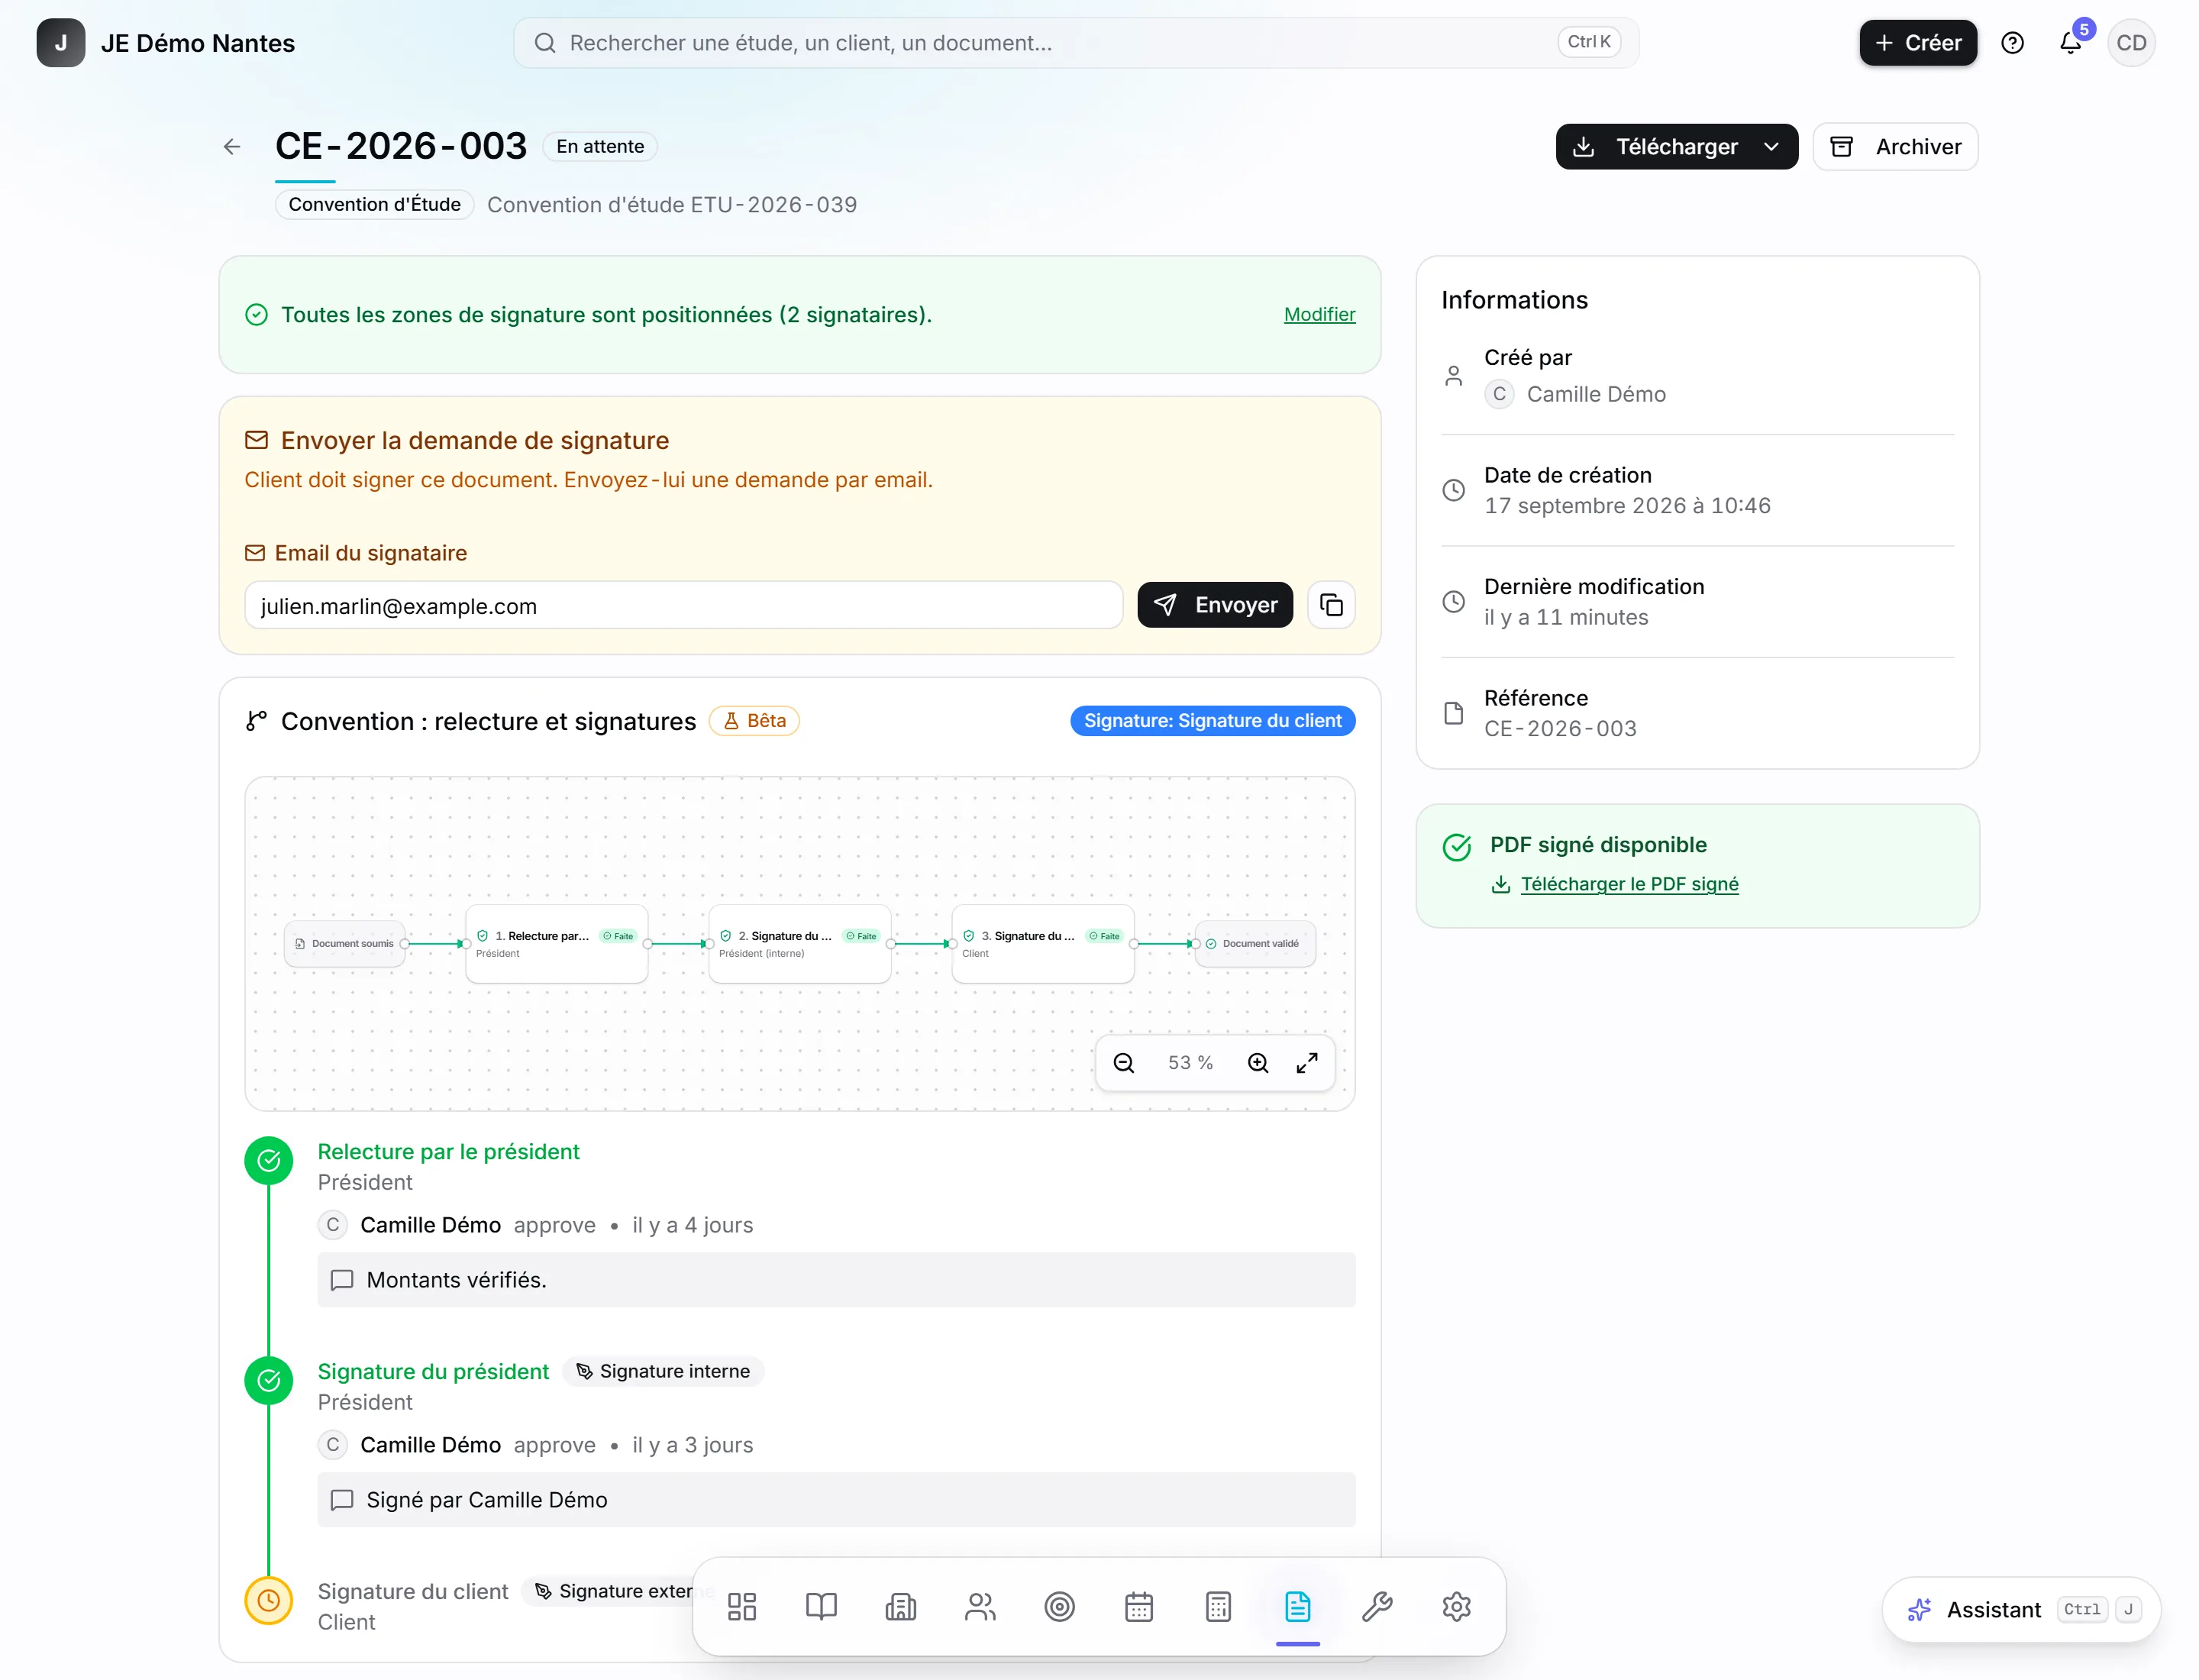Click the CE-2026-003 page title
Screen dimensions: 2199x1680
(x=401, y=147)
